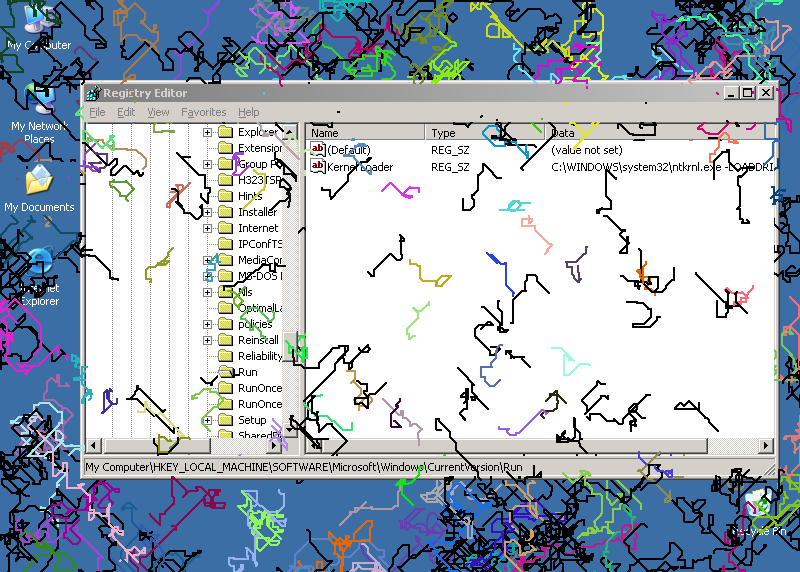Open the Help menu
Screen dimensions: 800x572
pos(248,112)
